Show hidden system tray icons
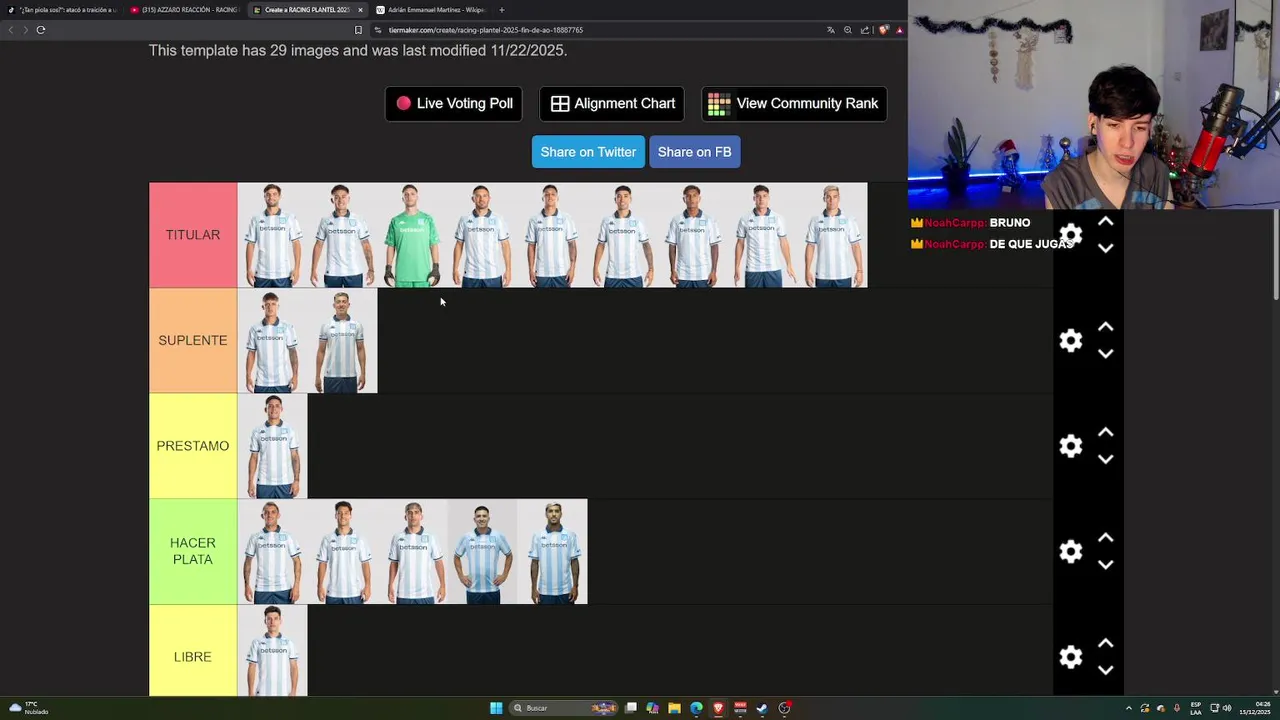Screen dimensions: 1280x720 point(1129,708)
